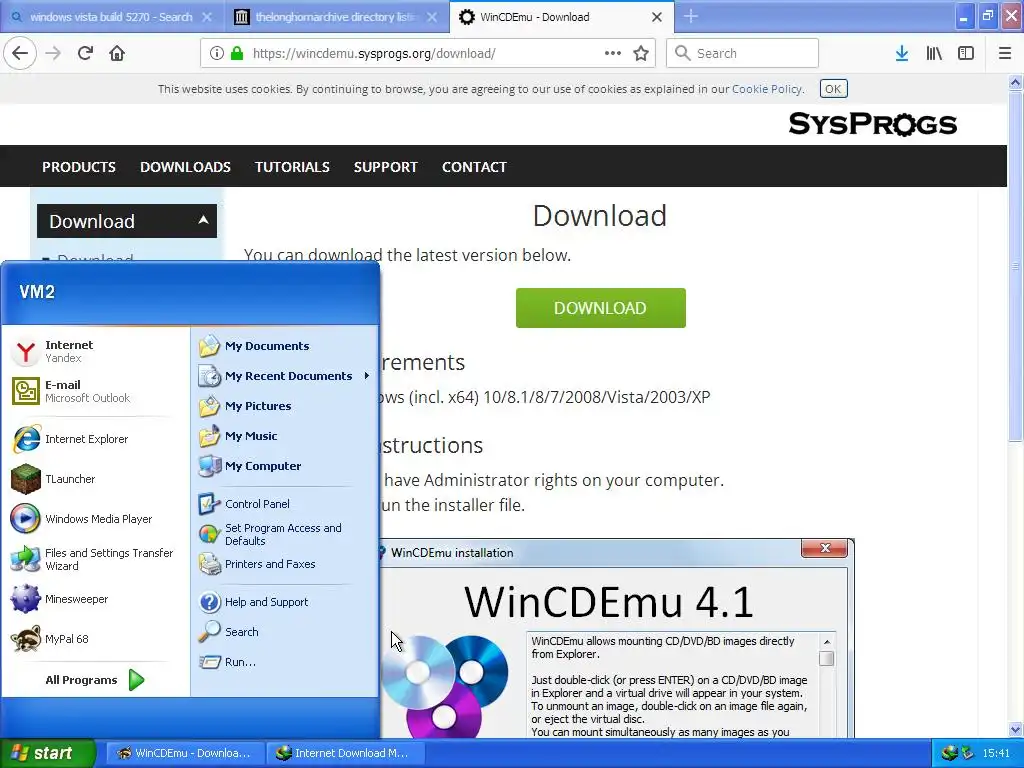Click the Windows start button
Image resolution: width=1024 pixels, height=768 pixels.
(x=47, y=753)
